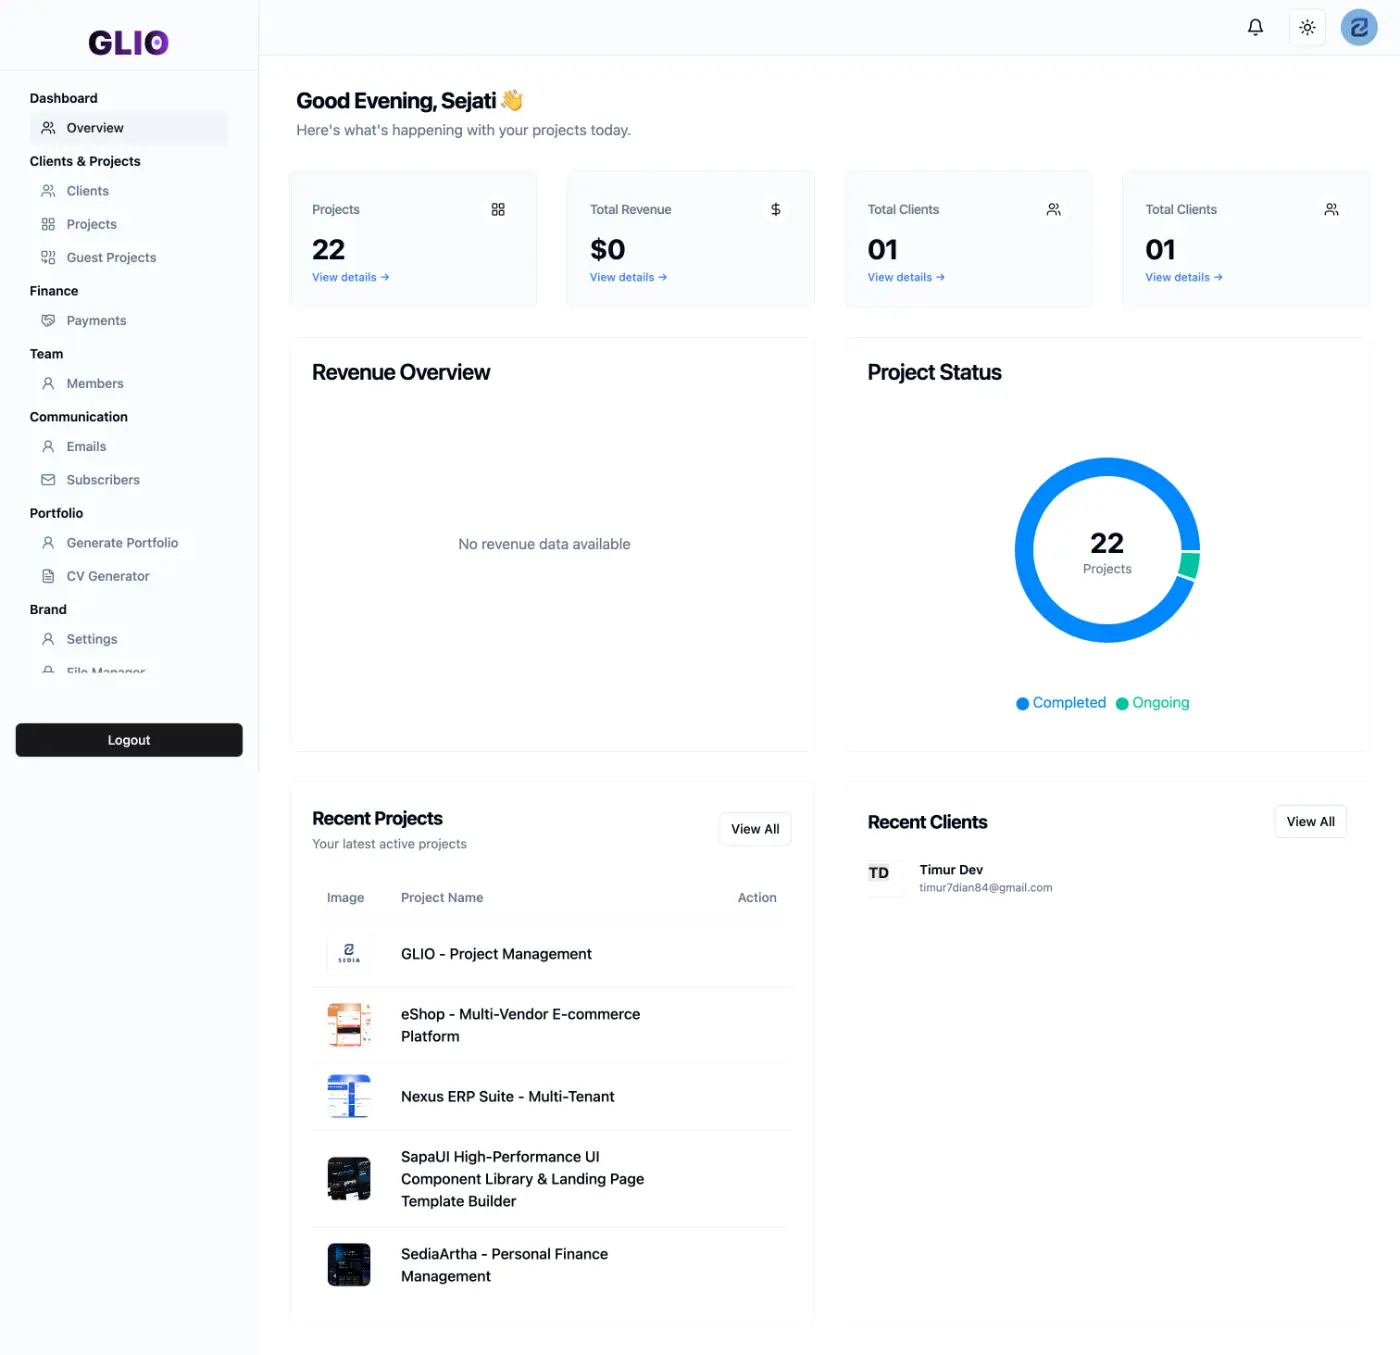Click the Logout button
This screenshot has width=1400, height=1355.
click(129, 740)
